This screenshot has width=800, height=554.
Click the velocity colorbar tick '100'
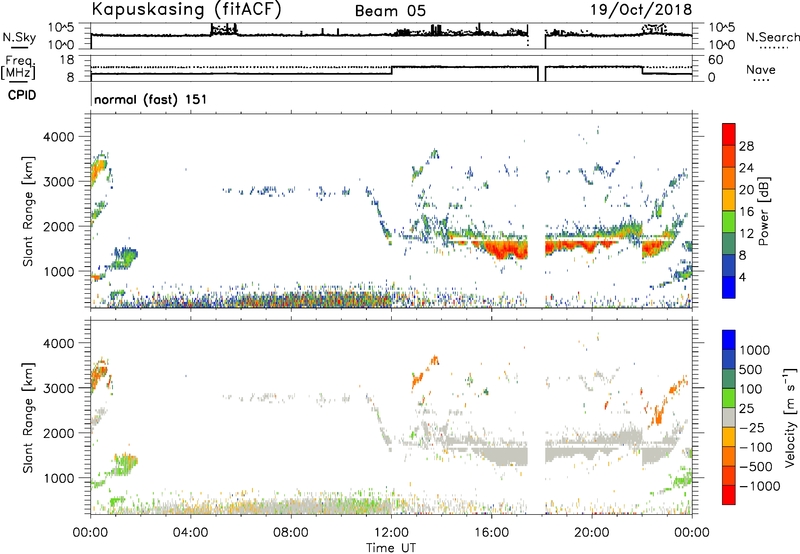pyautogui.click(x=750, y=389)
